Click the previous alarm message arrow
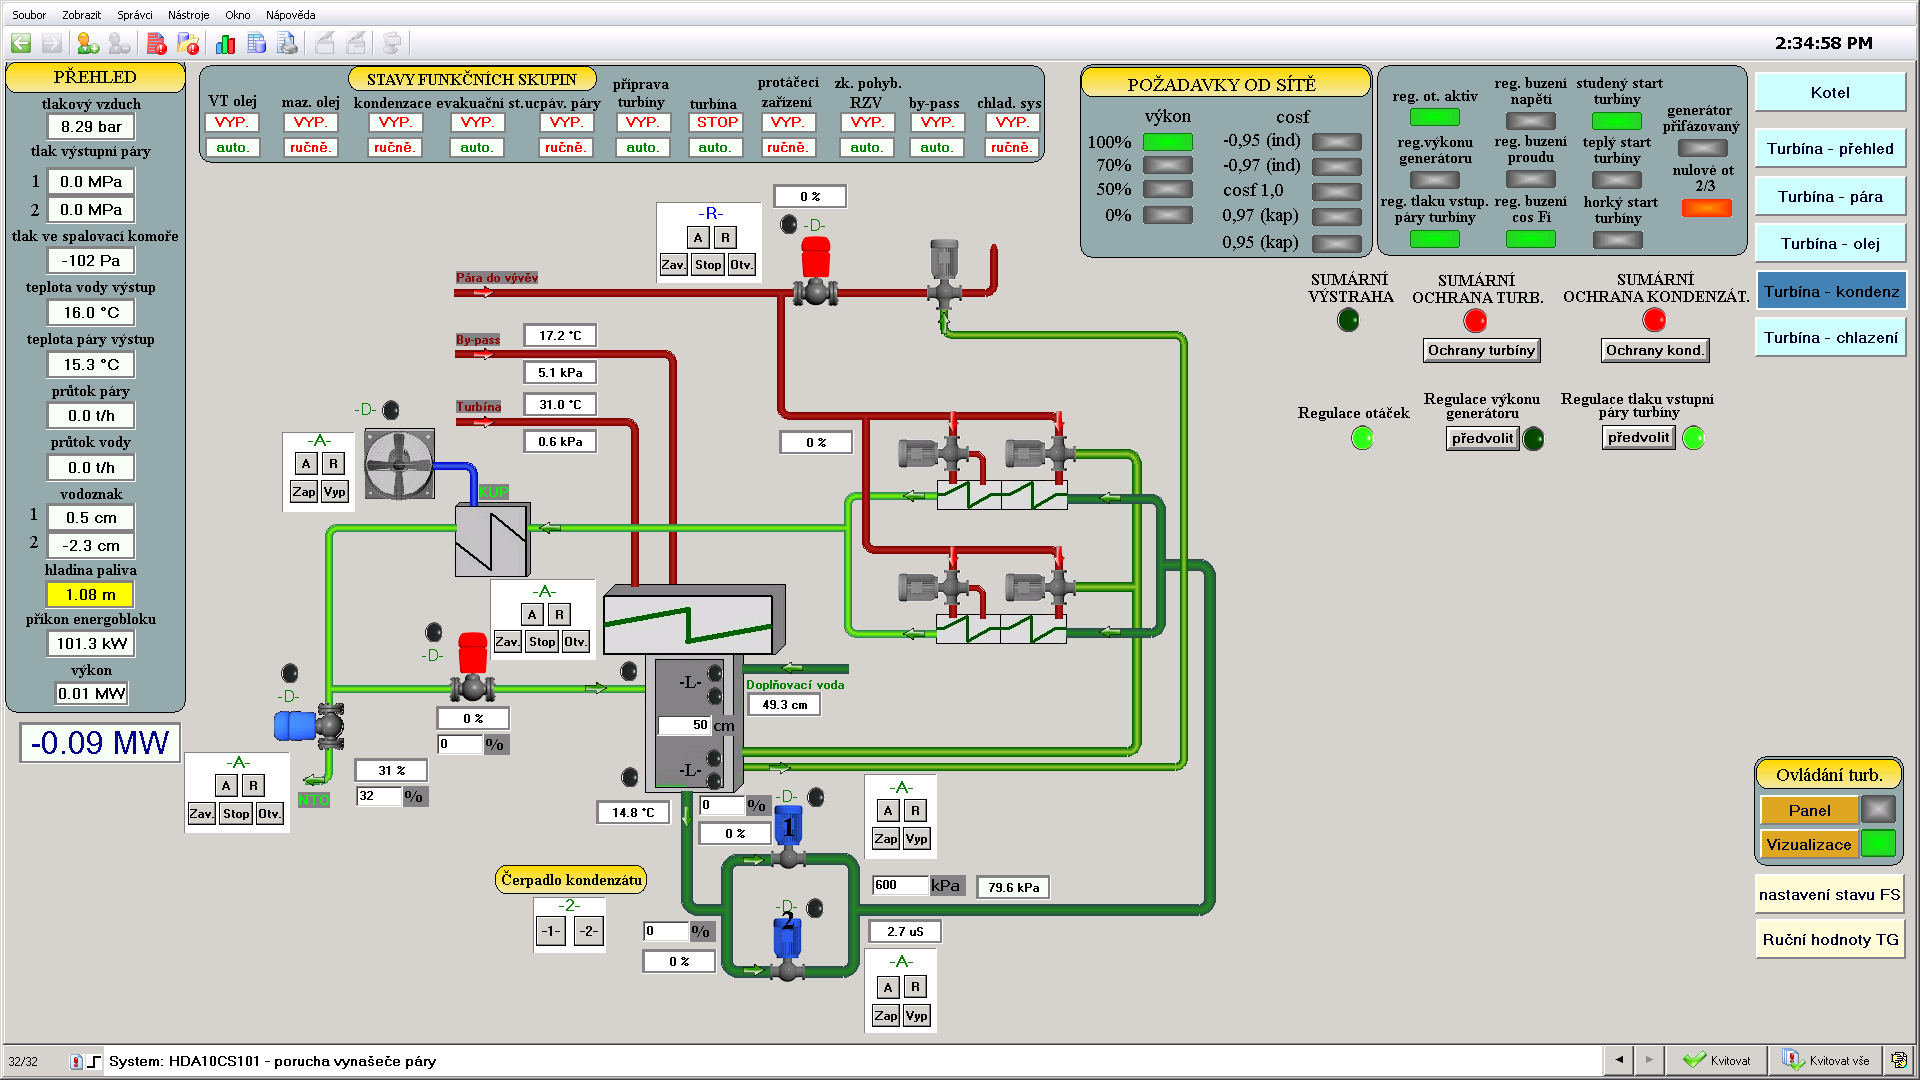 (x=1618, y=1060)
